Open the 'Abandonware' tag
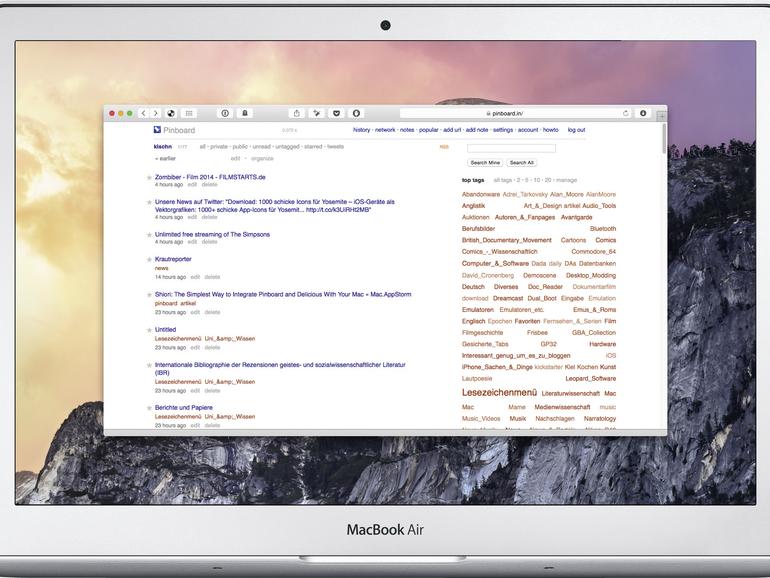The width and height of the screenshot is (770, 578). [481, 194]
